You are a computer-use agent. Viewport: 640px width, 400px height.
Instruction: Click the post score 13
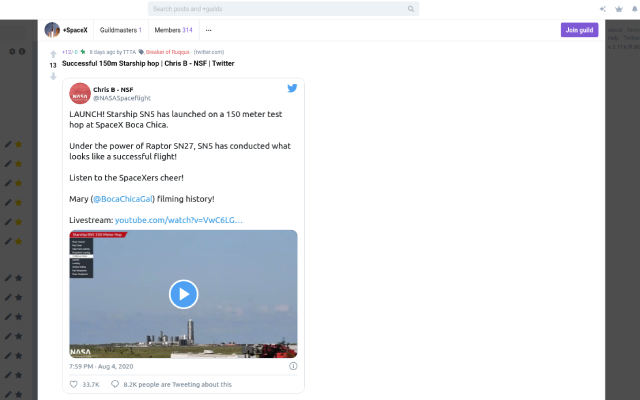tap(53, 65)
